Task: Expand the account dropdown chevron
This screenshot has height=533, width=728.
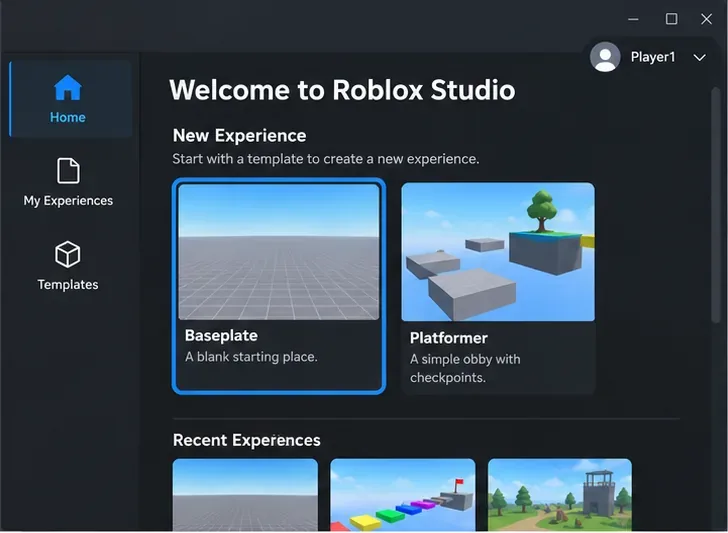Action: [699, 58]
